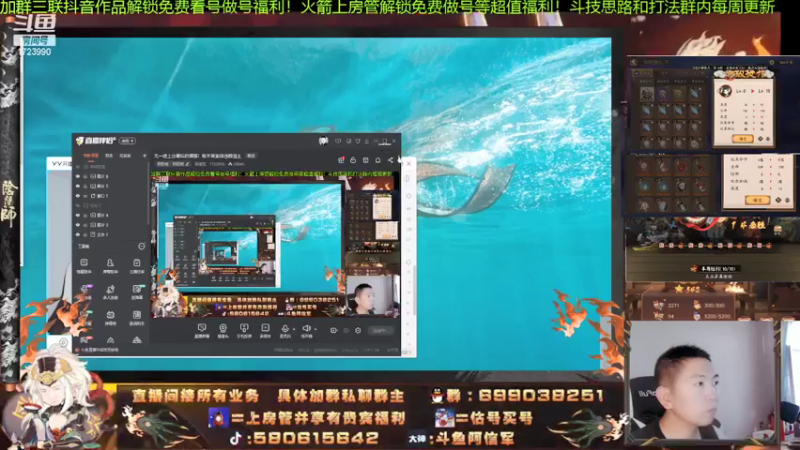Add a multimedia play source

pyautogui.click(x=265, y=331)
